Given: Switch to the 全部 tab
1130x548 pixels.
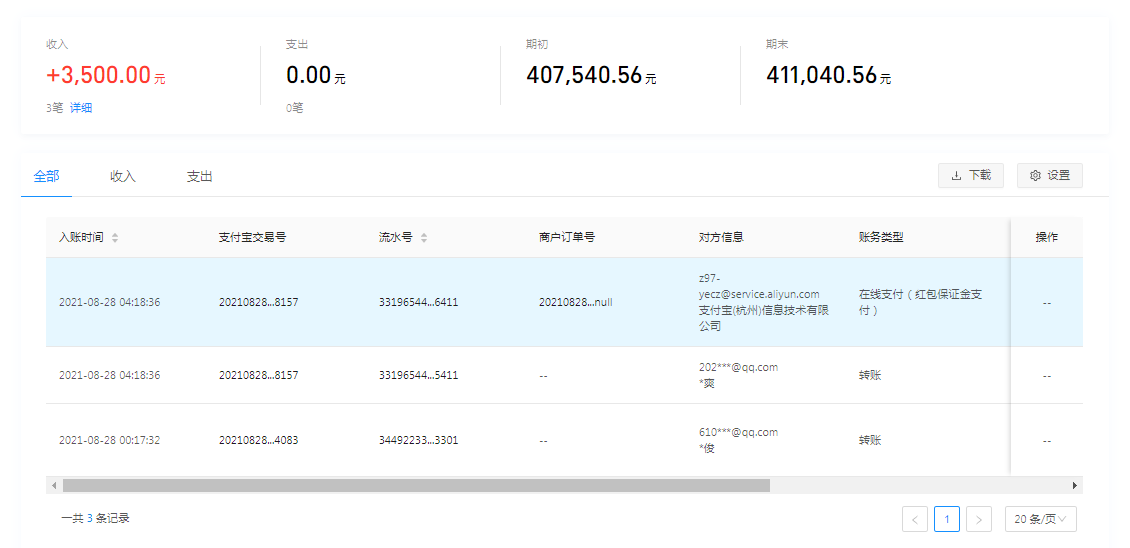Looking at the screenshot, I should point(46,176).
